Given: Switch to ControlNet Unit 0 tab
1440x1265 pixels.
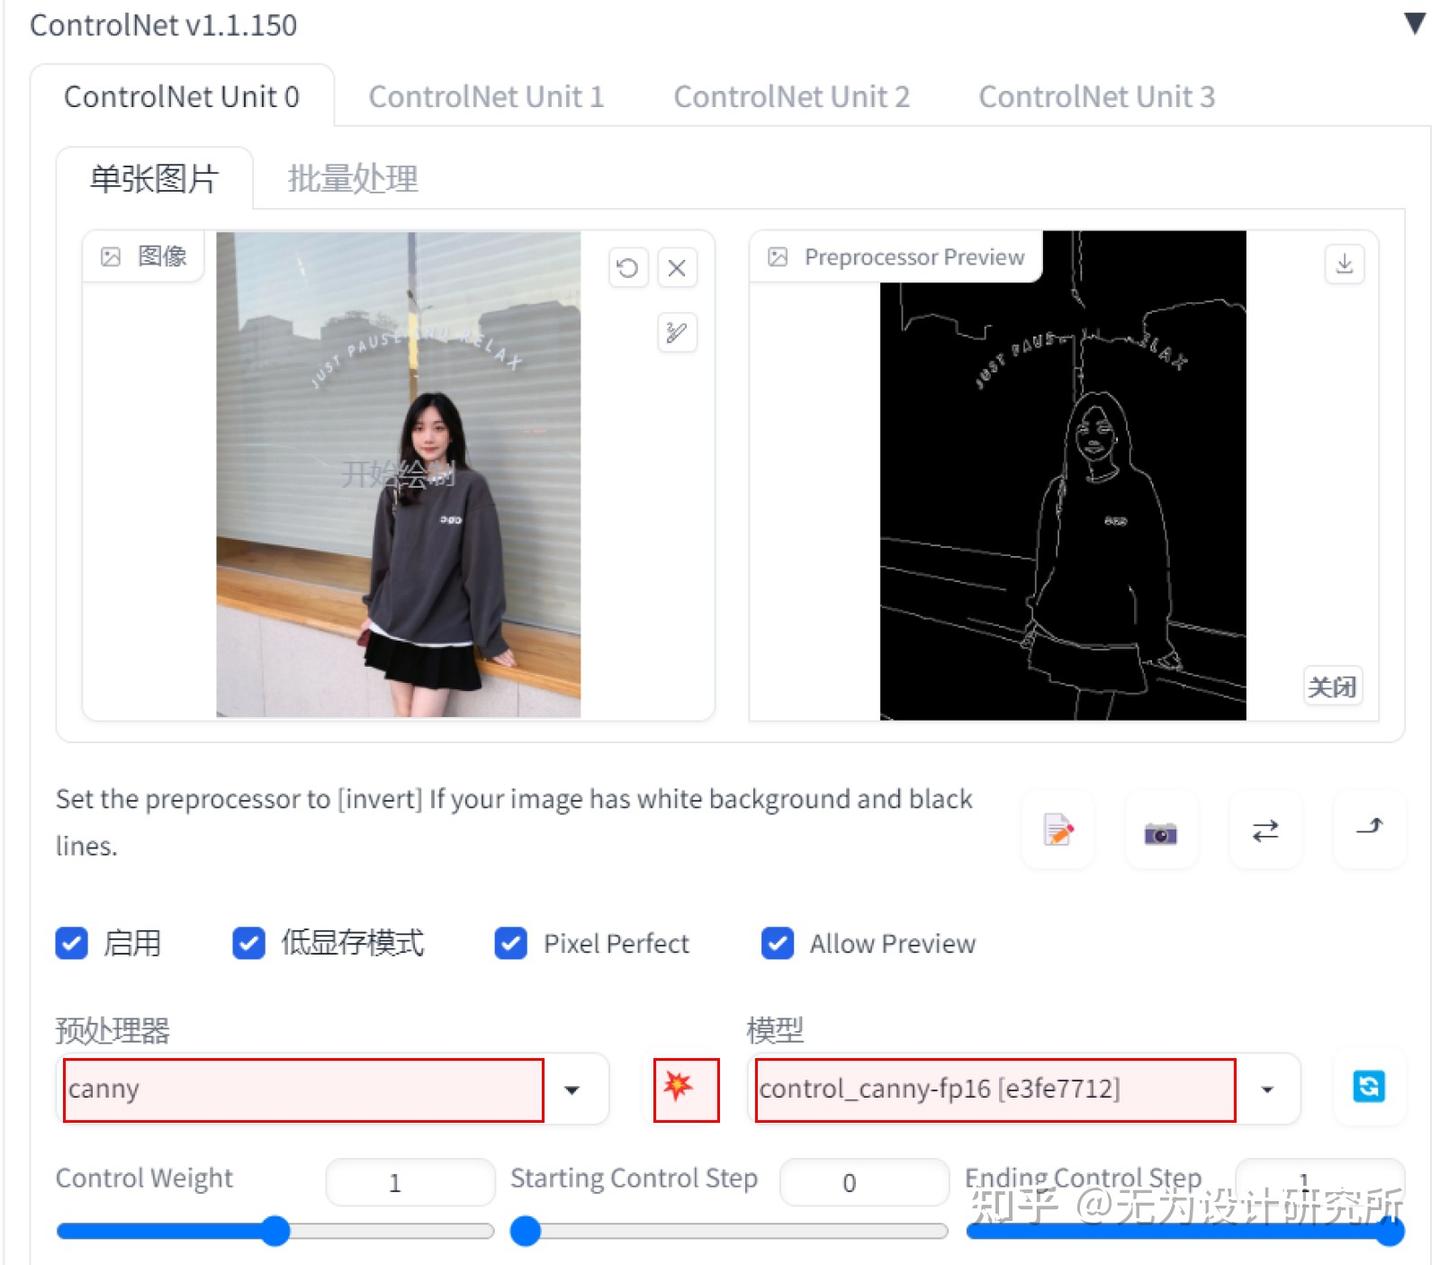Looking at the screenshot, I should (182, 97).
